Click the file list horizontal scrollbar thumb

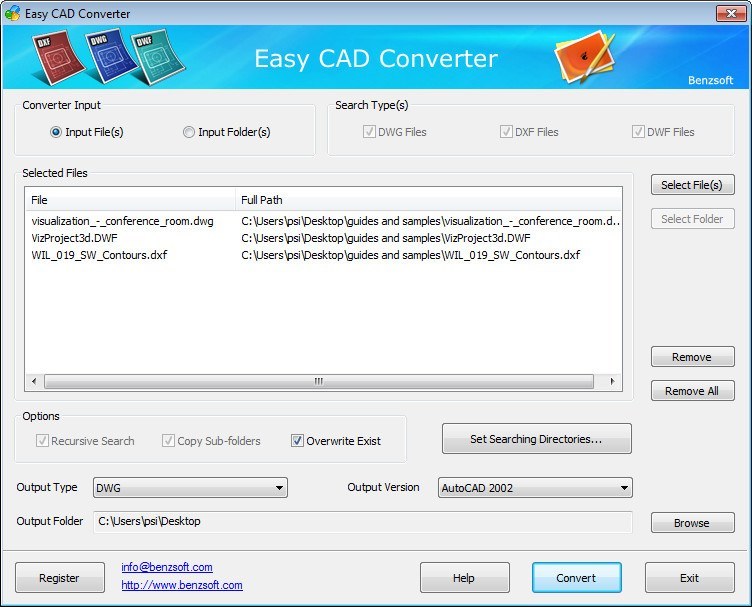pos(319,381)
